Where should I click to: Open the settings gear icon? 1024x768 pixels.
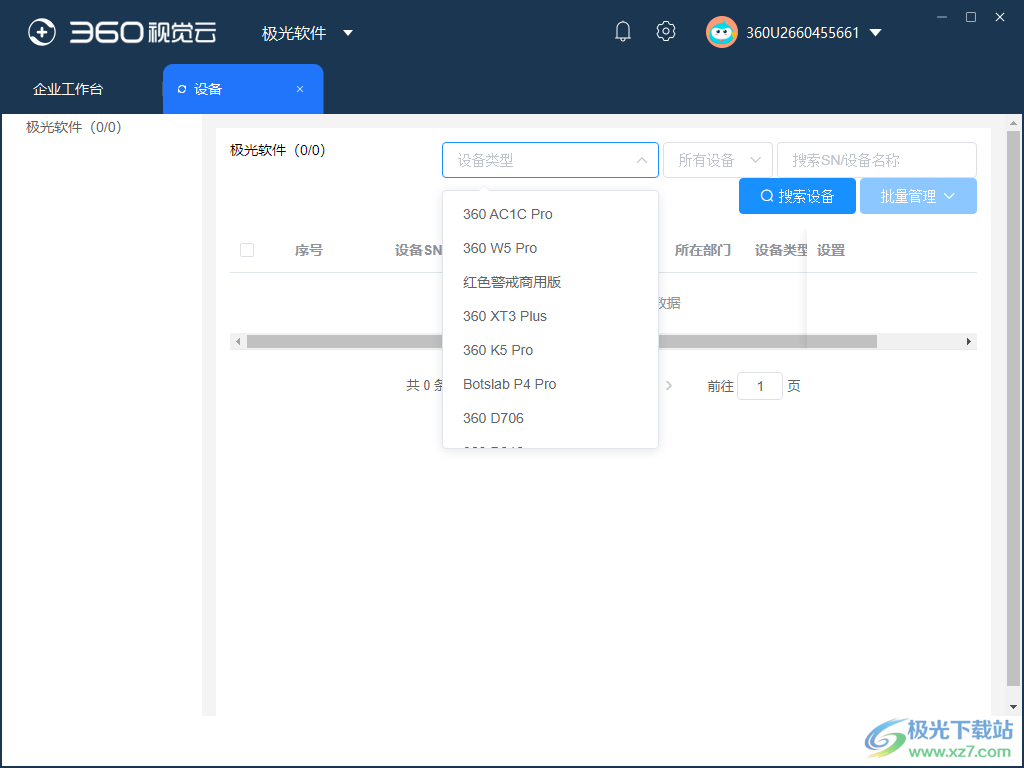[665, 31]
